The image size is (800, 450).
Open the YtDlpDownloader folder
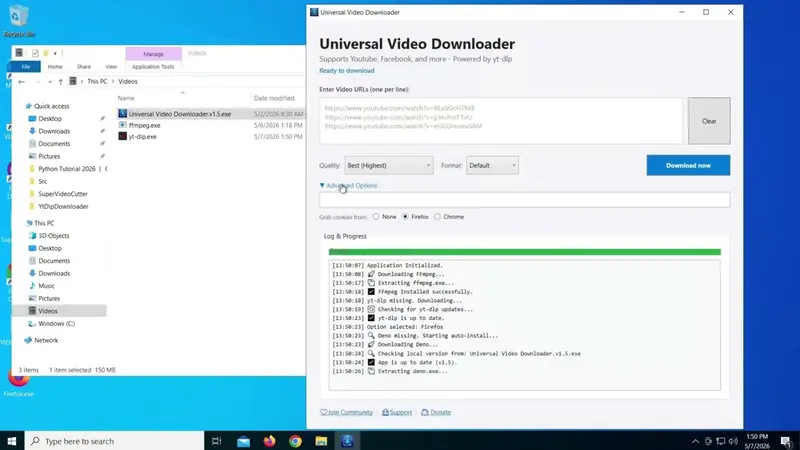tap(63, 207)
